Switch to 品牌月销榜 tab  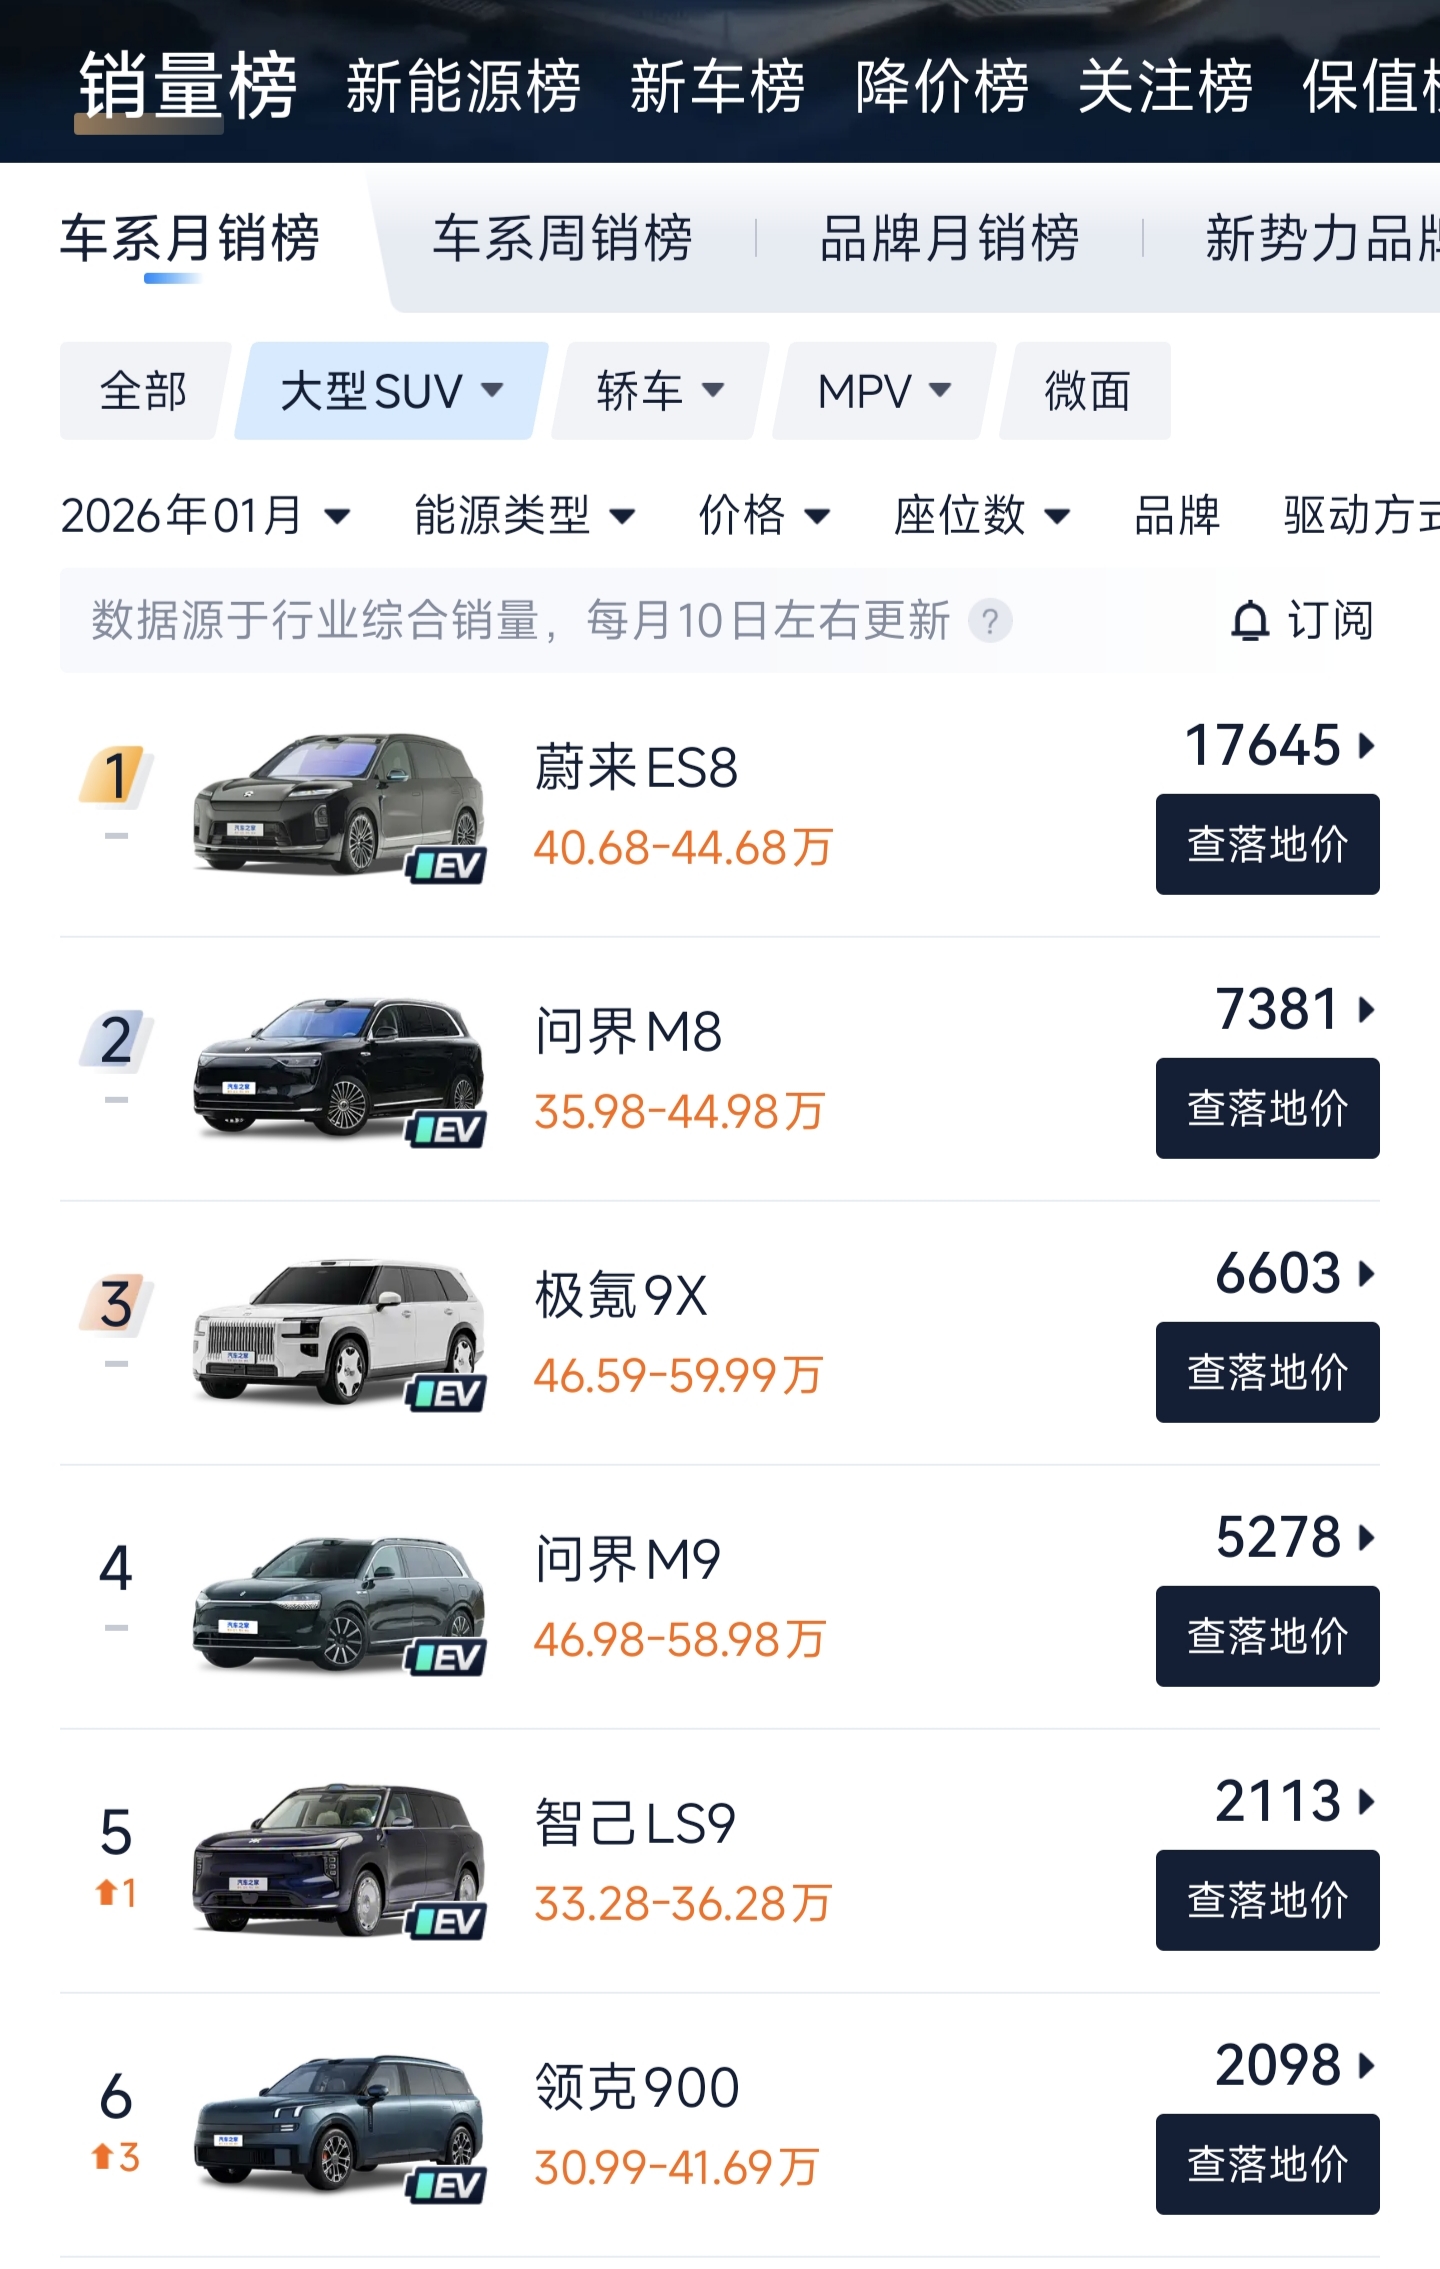click(949, 239)
